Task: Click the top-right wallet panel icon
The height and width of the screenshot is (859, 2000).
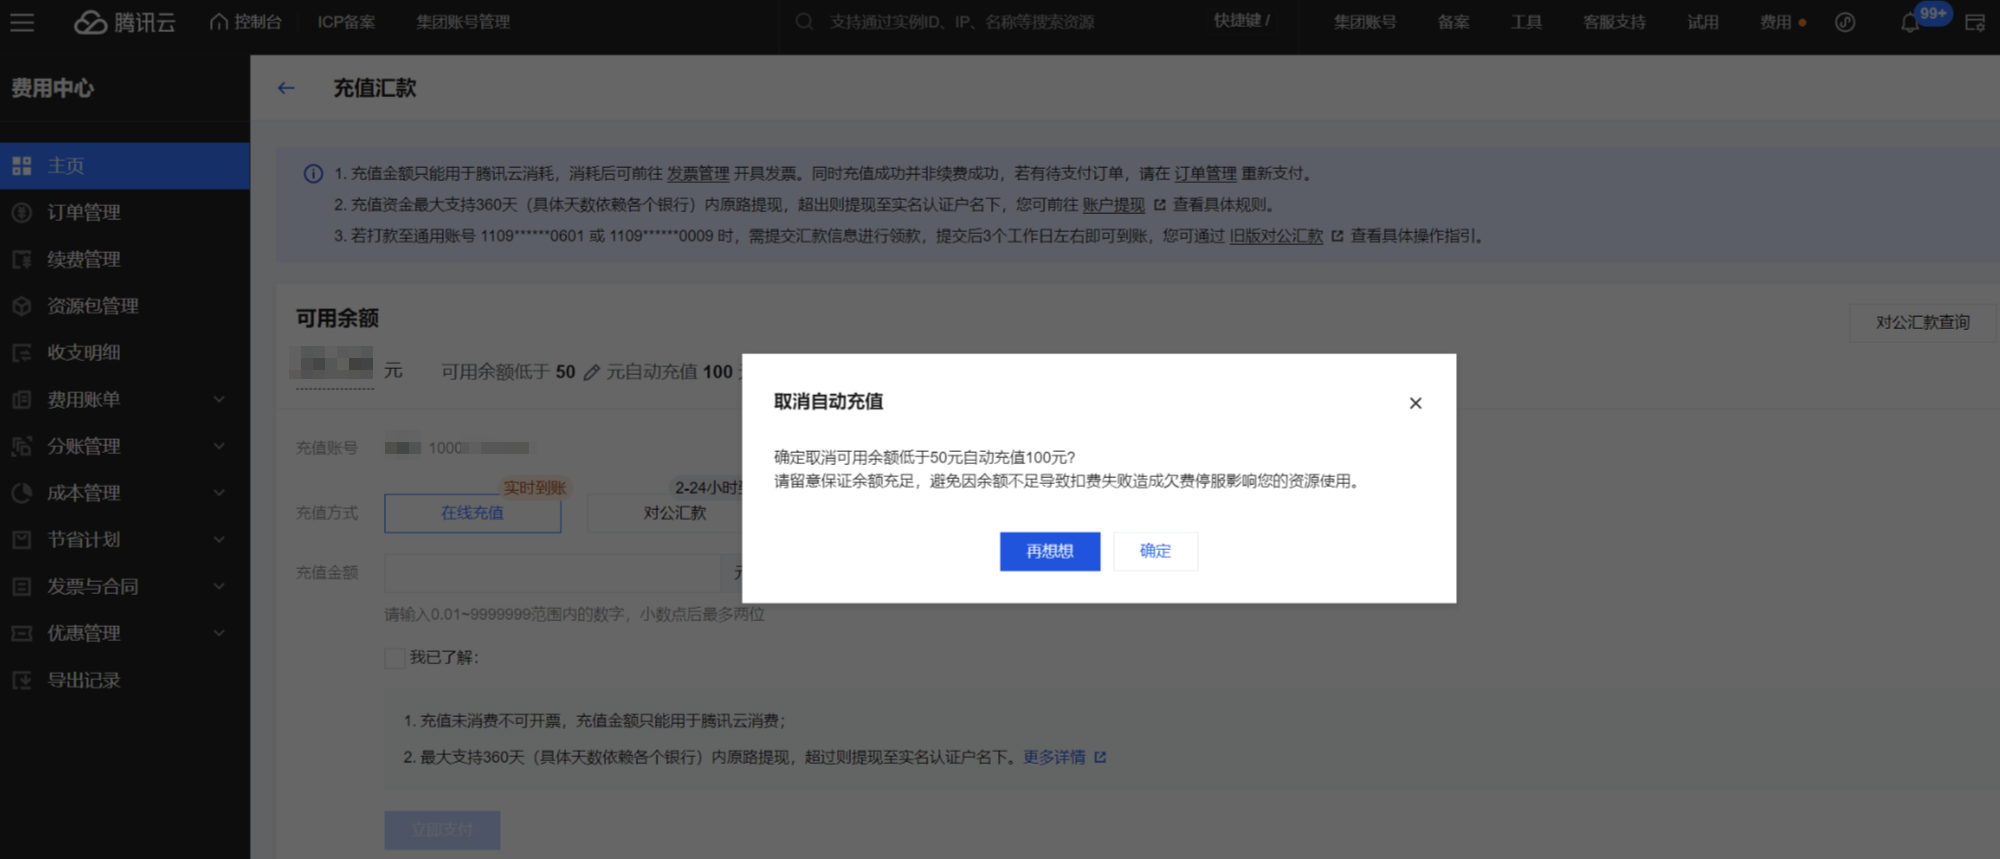Action: (1974, 23)
